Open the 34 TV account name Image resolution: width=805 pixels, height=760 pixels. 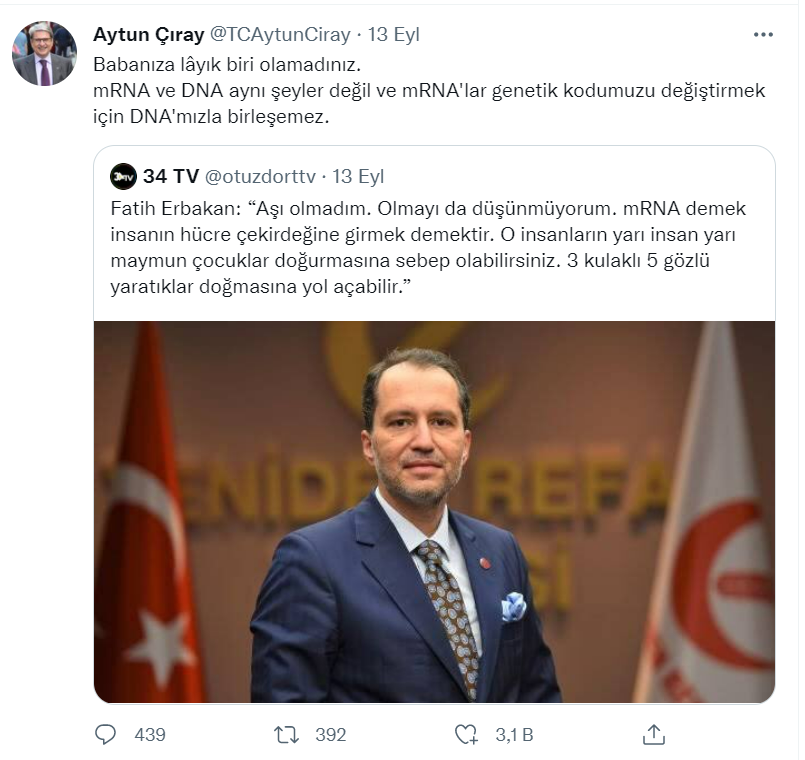[171, 177]
